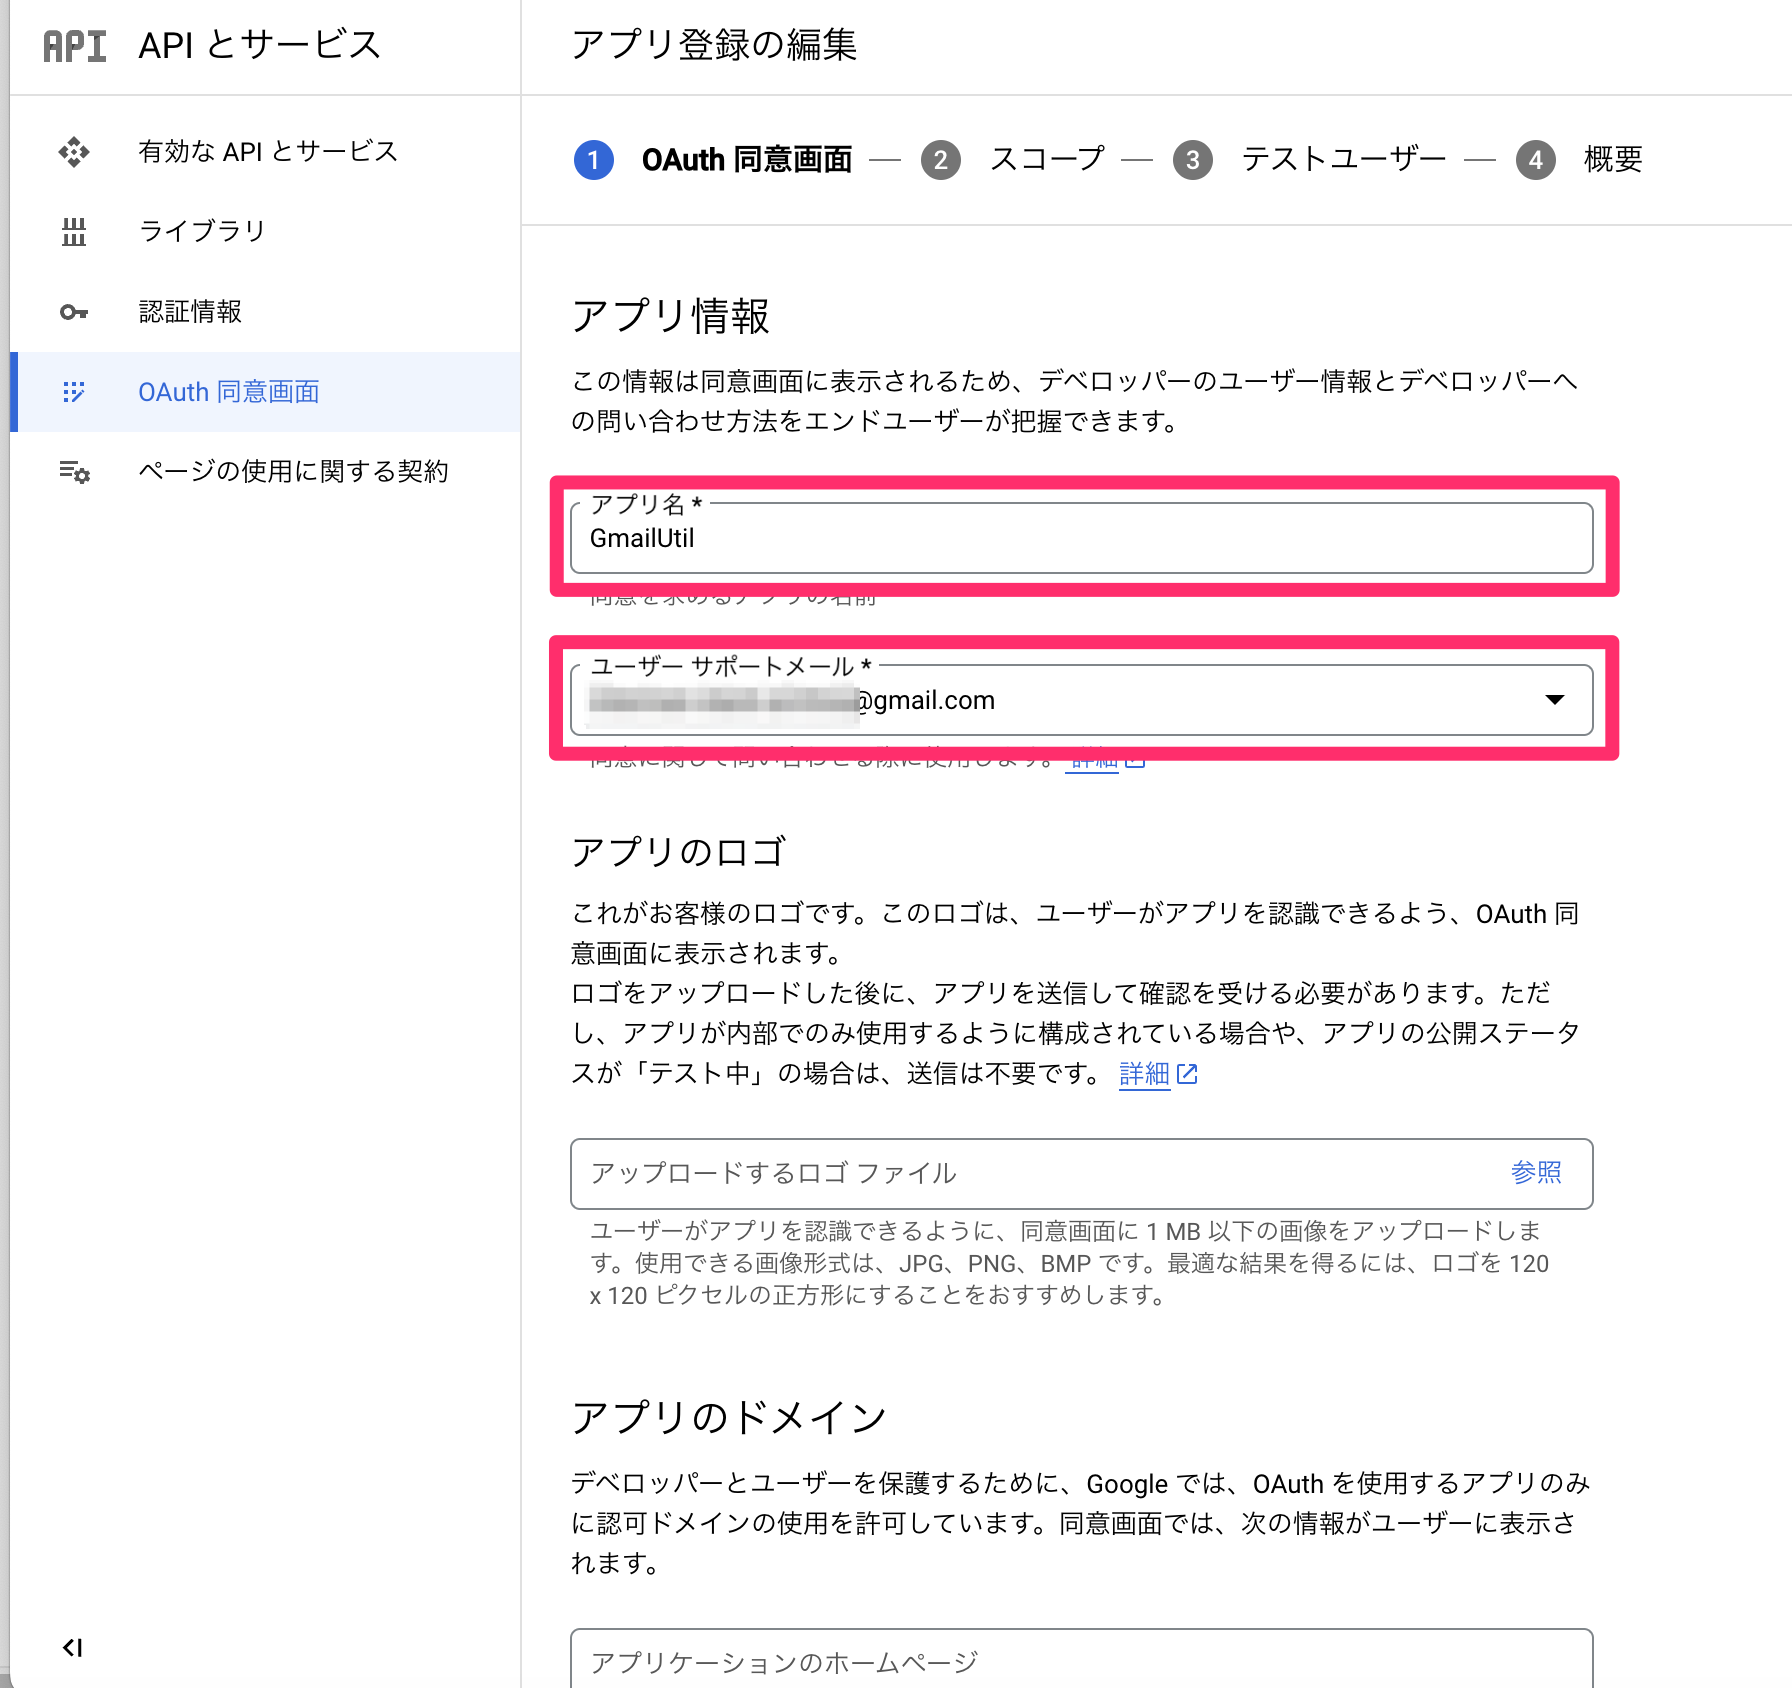Open 認証情報 in the sidebar
1792x1688 pixels.
pos(265,312)
